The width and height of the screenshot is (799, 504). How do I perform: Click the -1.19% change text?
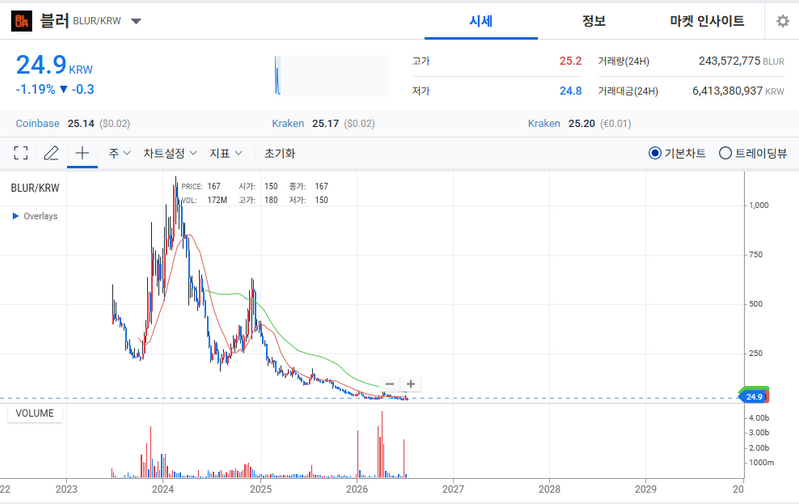[35, 89]
